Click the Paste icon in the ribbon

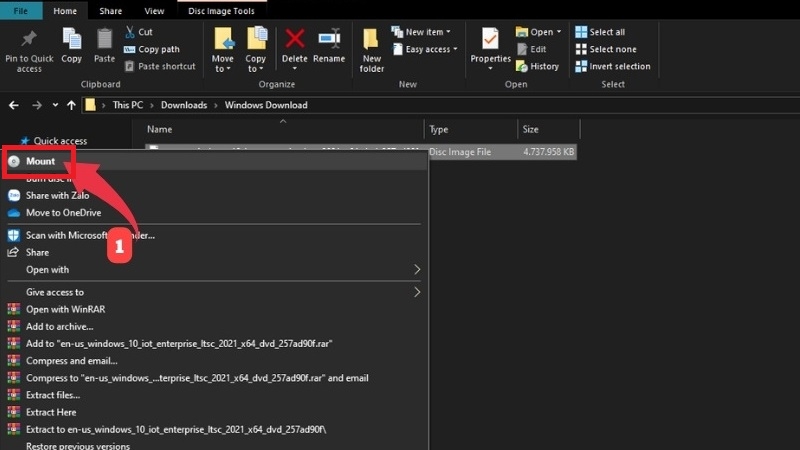104,40
